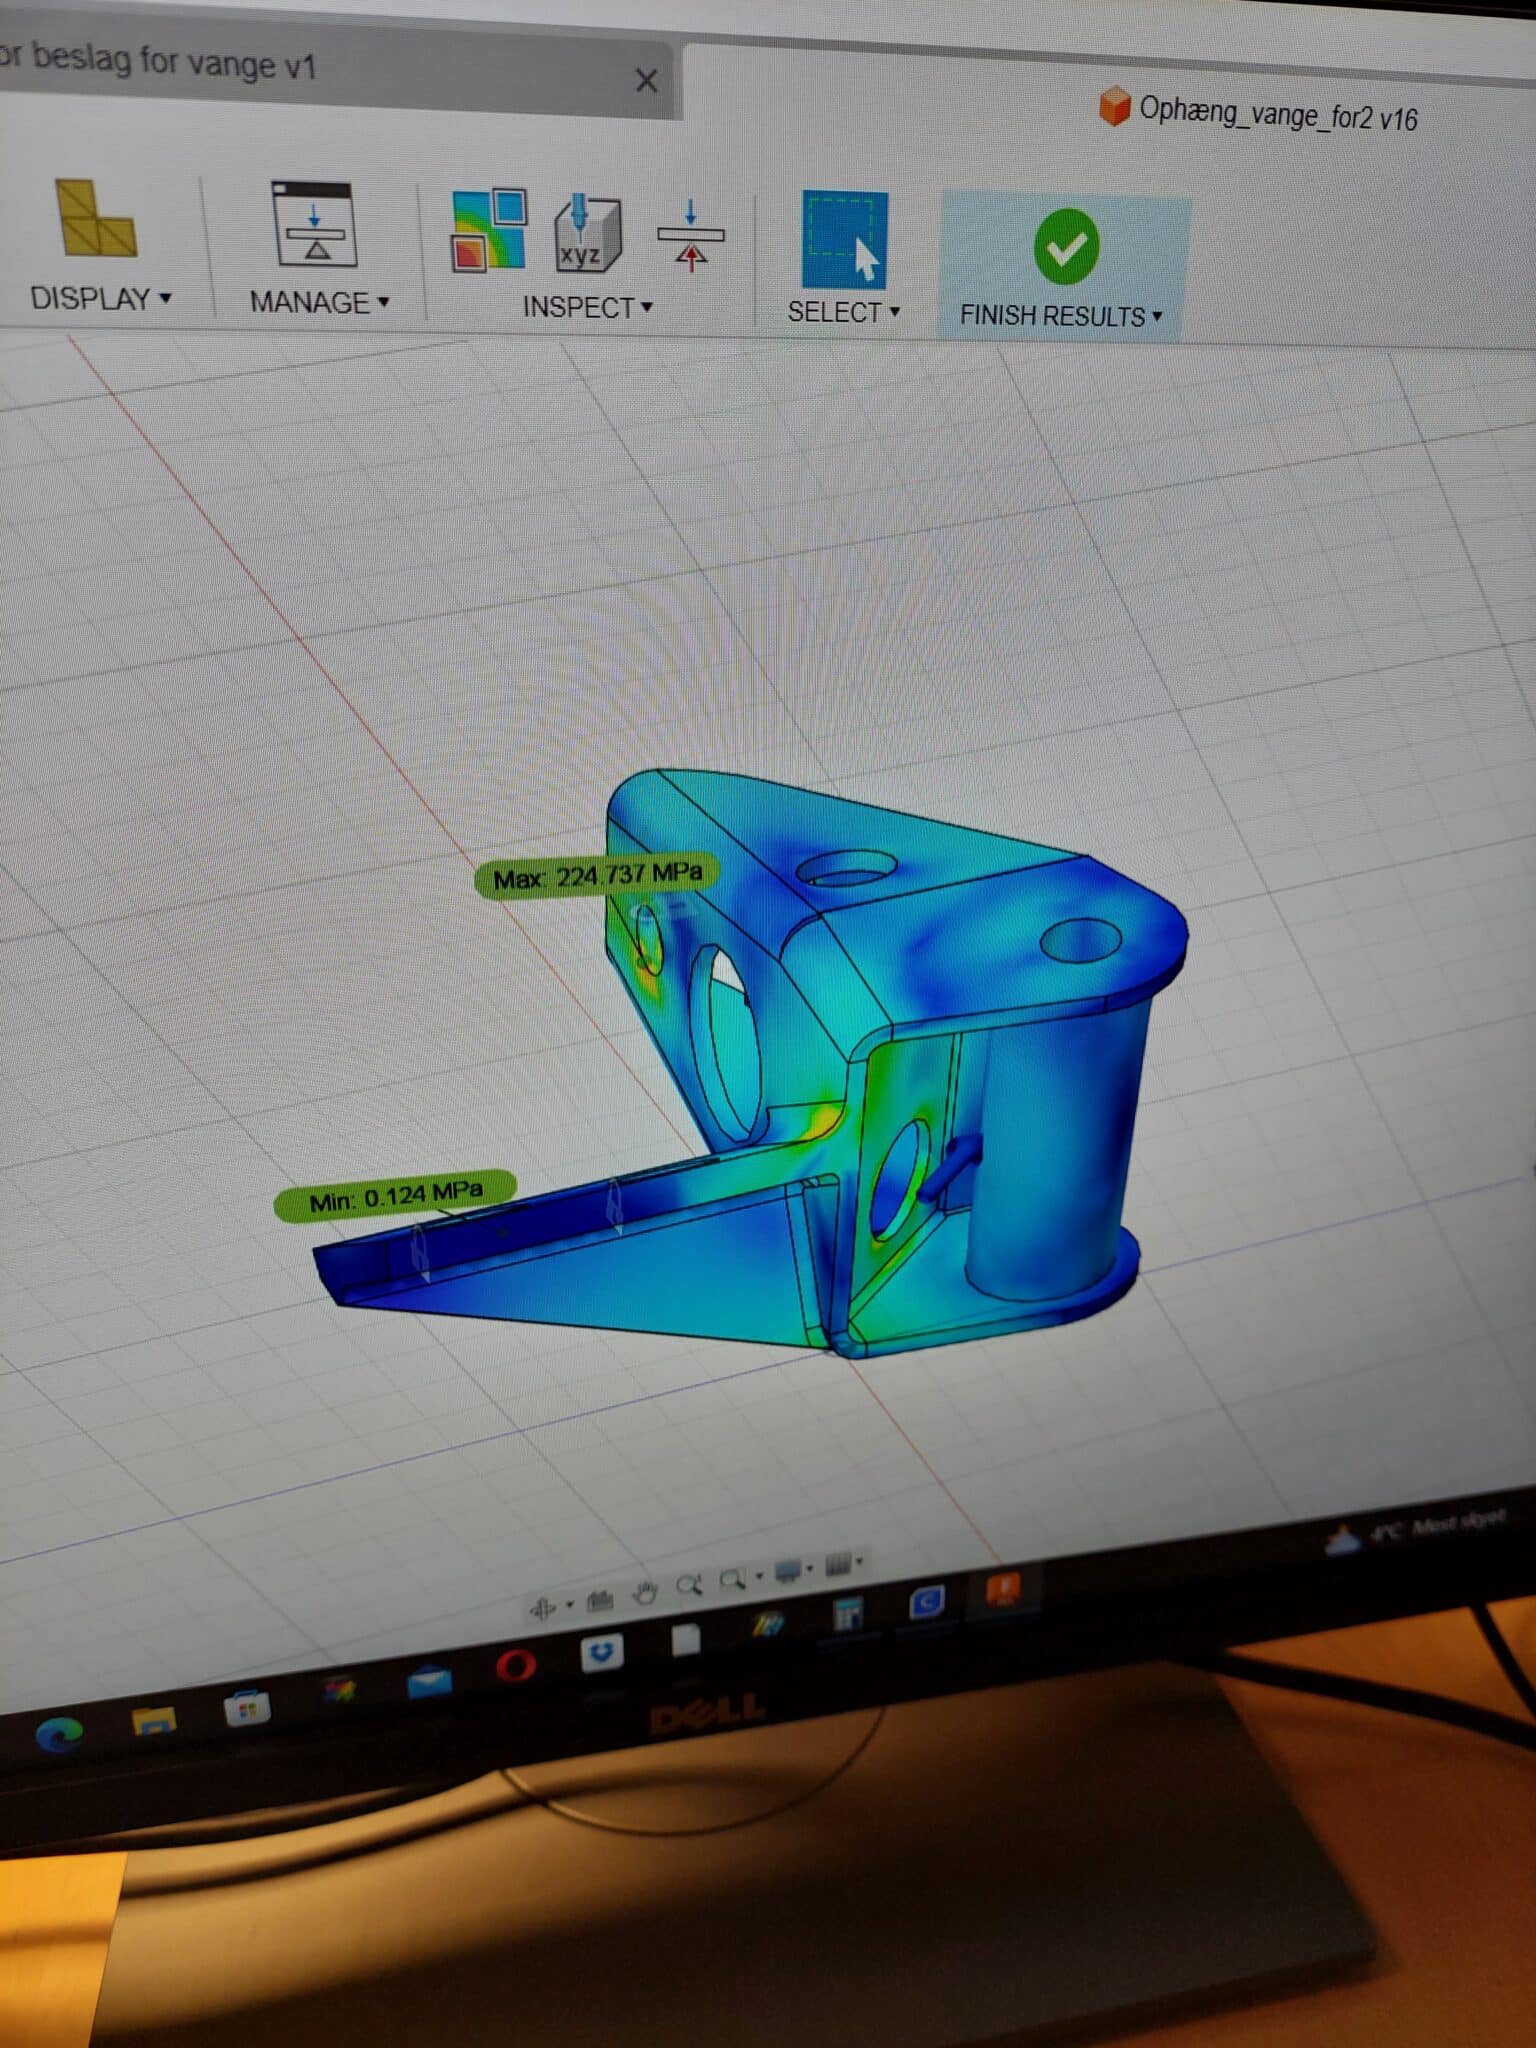Click the yellow mesh Display icon
Screen dimensions: 1536x2048
click(95, 218)
